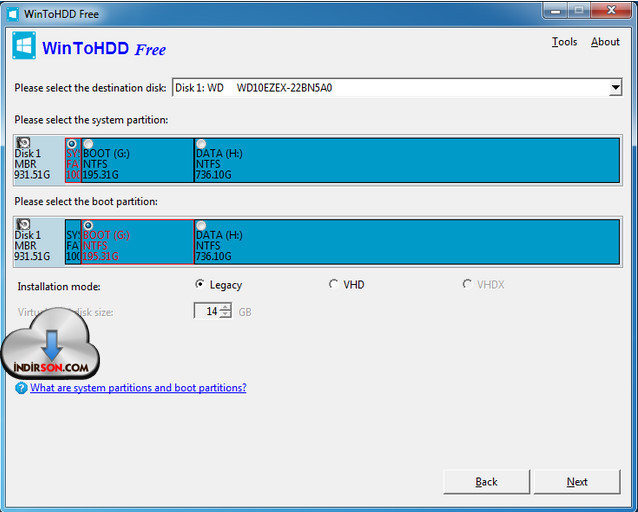
Task: Click Disk 1 drive icon in system partition panel
Action: 23,142
